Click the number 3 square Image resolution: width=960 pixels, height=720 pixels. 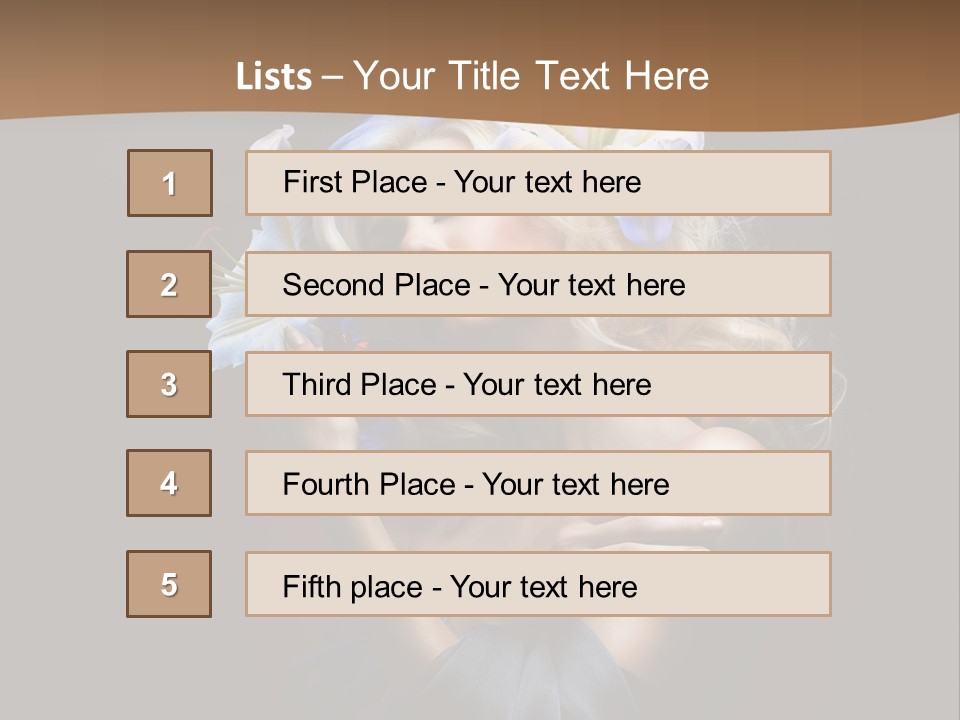coord(169,384)
